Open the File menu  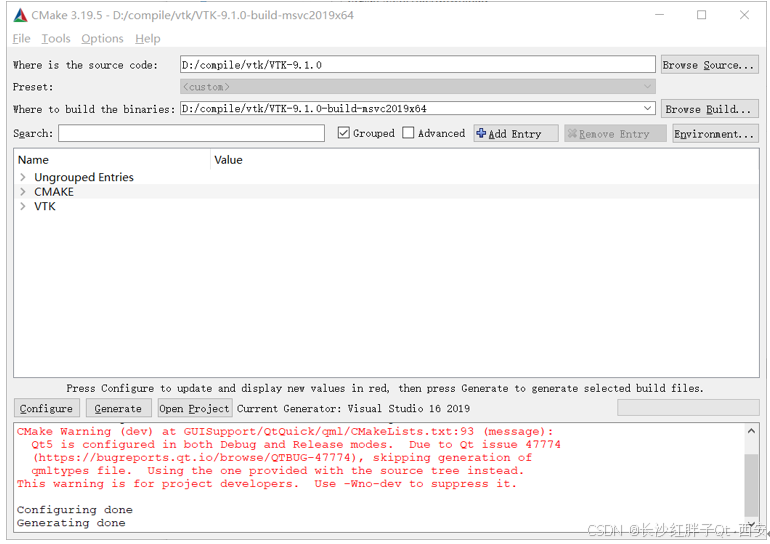tap(21, 38)
